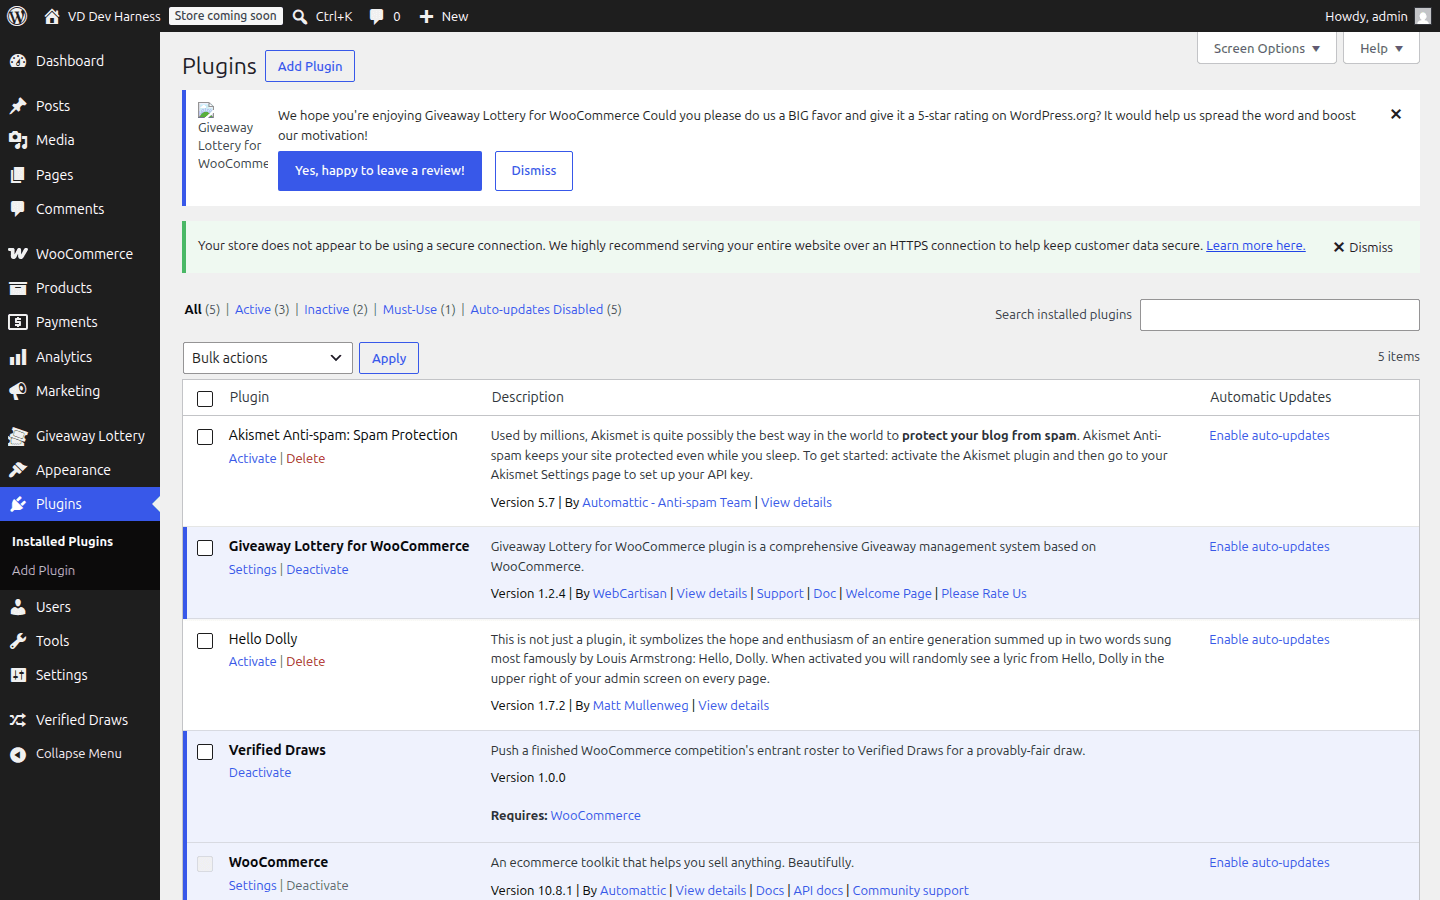Click the Posts pushpin icon
The height and width of the screenshot is (900, 1440).
coord(18,106)
